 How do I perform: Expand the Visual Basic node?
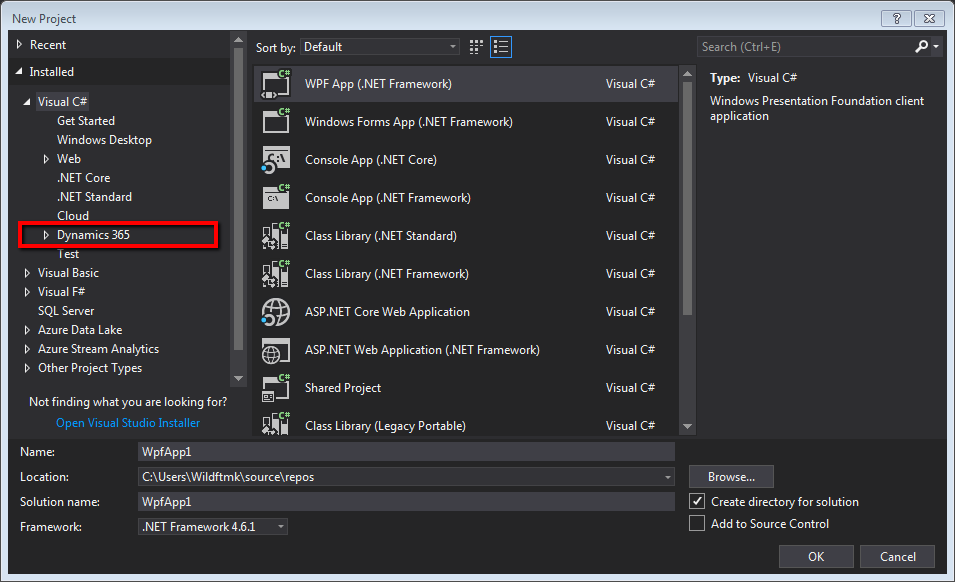click(x=27, y=273)
